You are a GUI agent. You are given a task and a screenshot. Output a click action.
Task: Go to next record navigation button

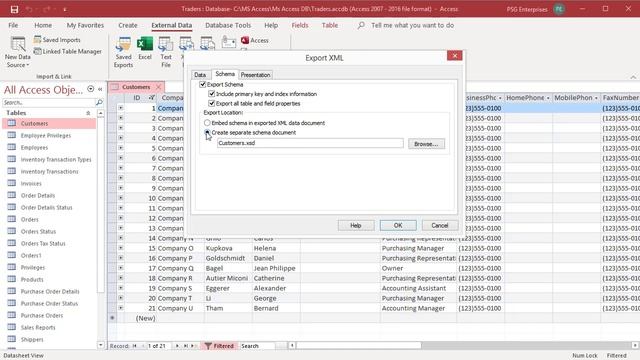pyautogui.click(x=177, y=346)
